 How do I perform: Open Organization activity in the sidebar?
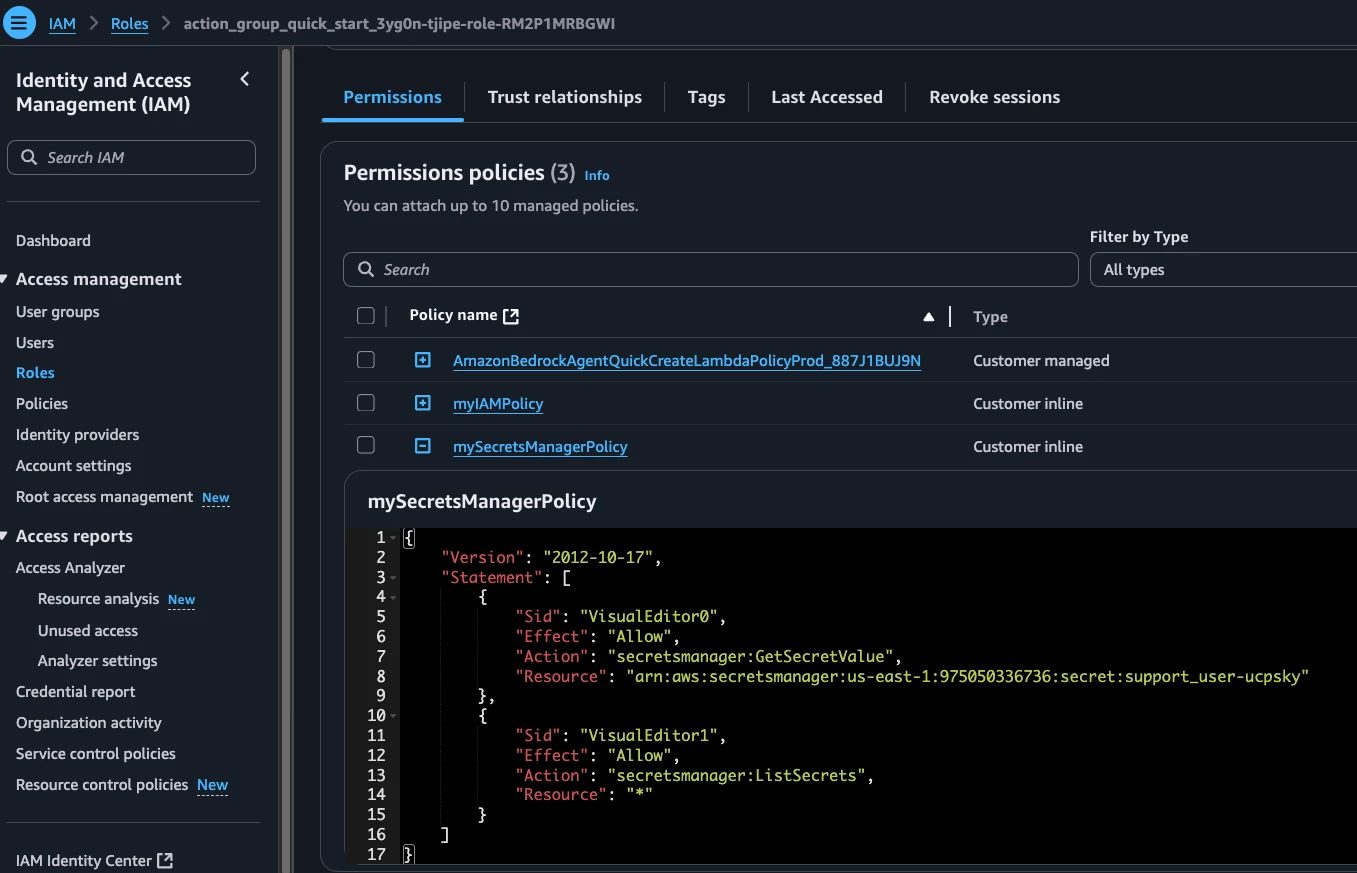(88, 722)
